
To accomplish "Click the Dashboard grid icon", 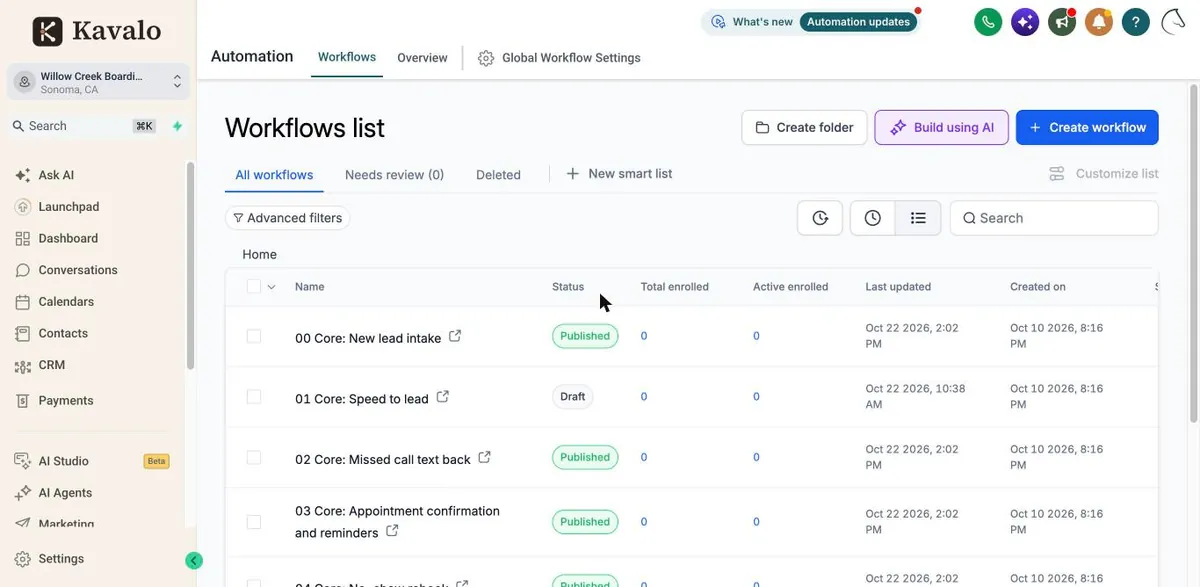I will click(x=23, y=238).
